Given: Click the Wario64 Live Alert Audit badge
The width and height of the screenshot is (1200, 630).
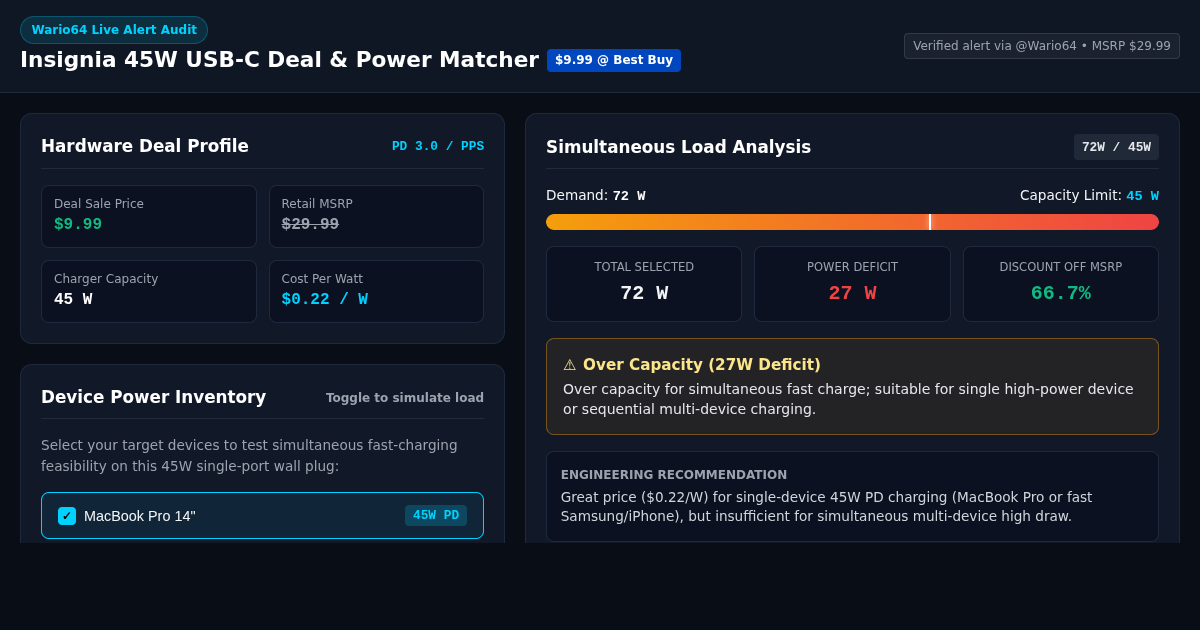Looking at the screenshot, I should 114,30.
